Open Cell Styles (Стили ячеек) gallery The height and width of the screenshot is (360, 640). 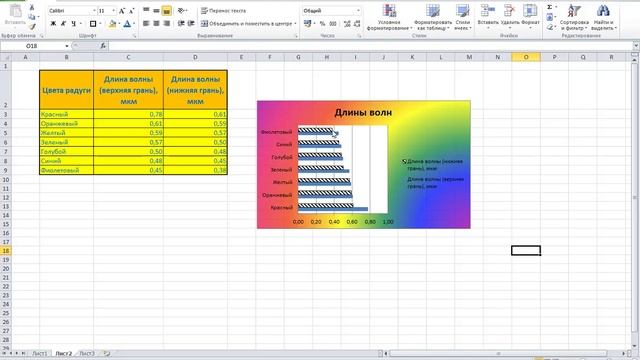coord(462,17)
